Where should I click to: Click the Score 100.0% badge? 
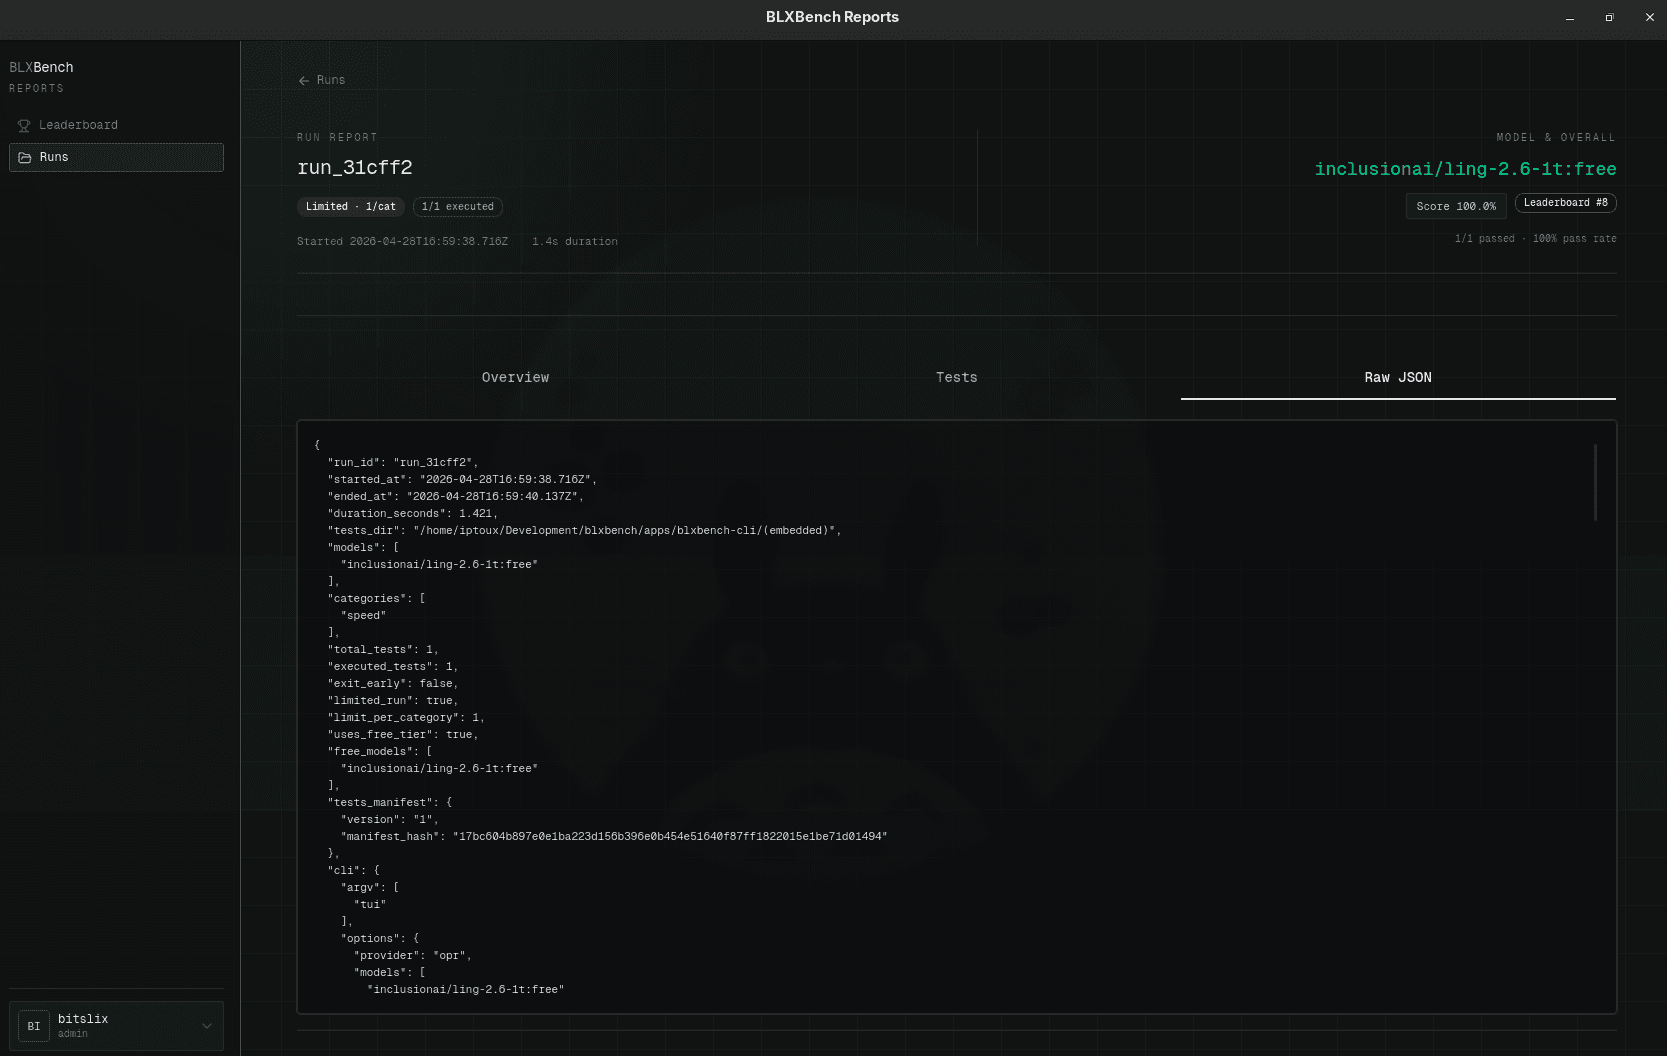[1456, 206]
